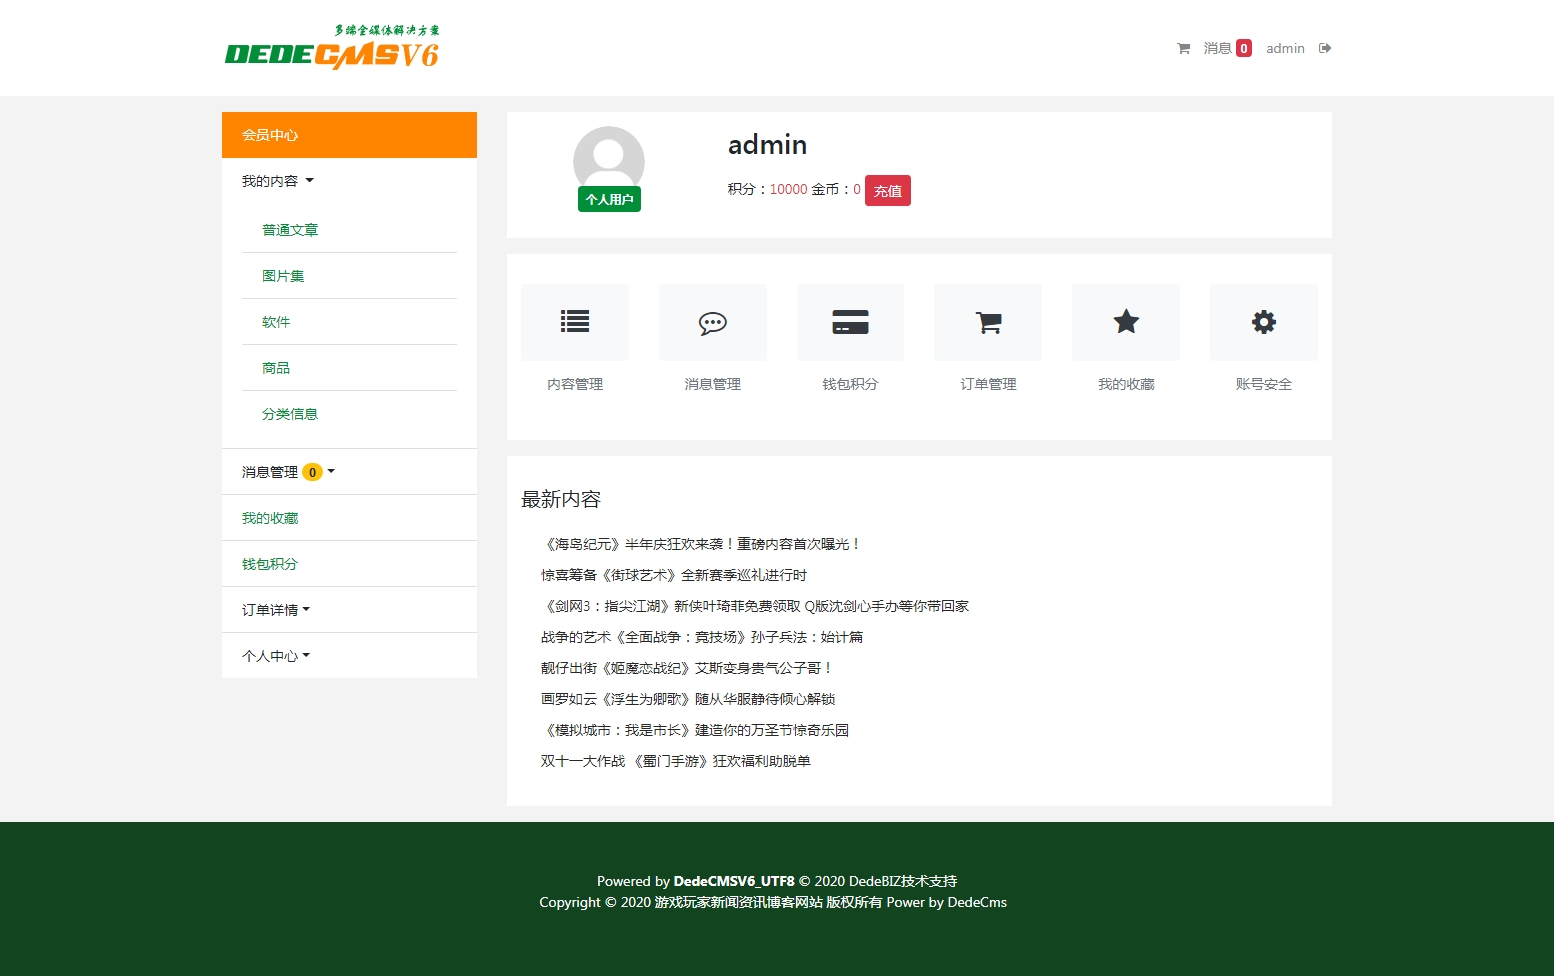The height and width of the screenshot is (976, 1554).
Task: Collapse the 我的内容 sidebar menu
Action: point(278,181)
